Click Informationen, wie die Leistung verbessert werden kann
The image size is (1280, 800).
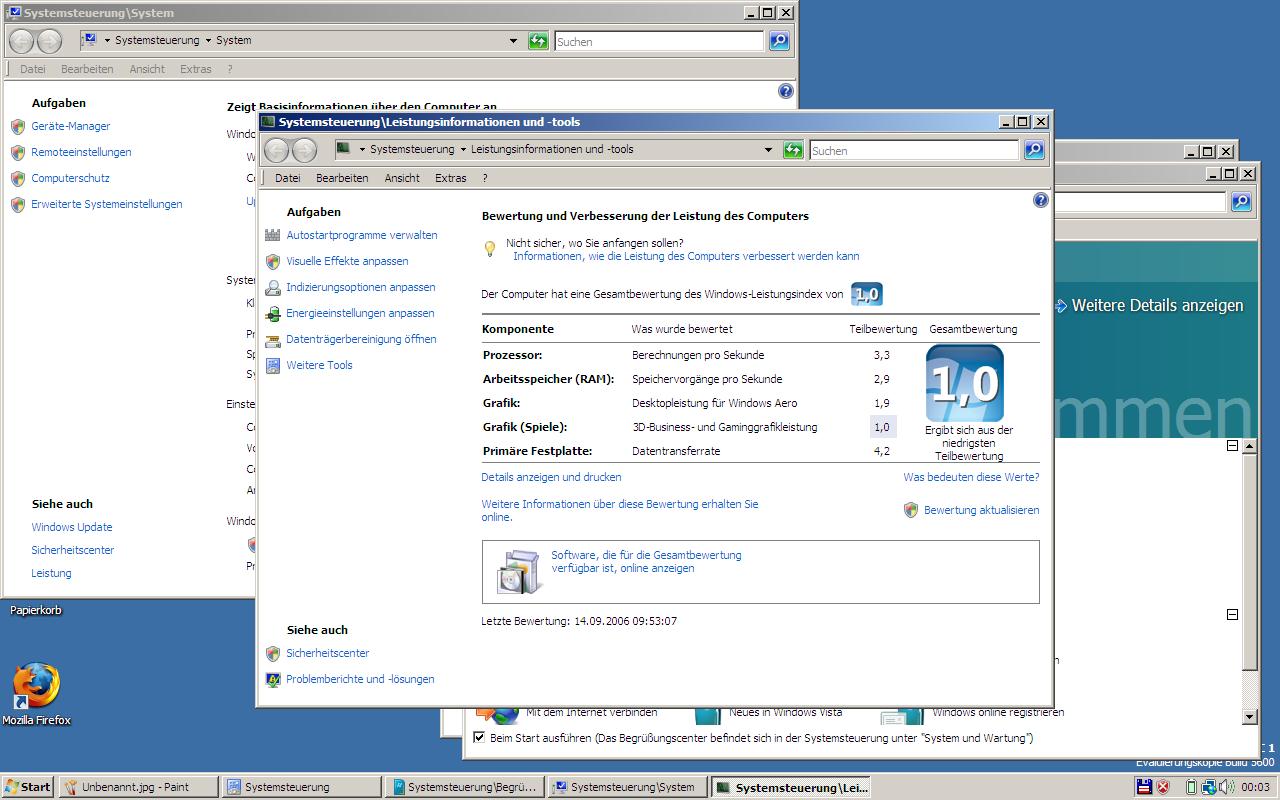point(686,256)
